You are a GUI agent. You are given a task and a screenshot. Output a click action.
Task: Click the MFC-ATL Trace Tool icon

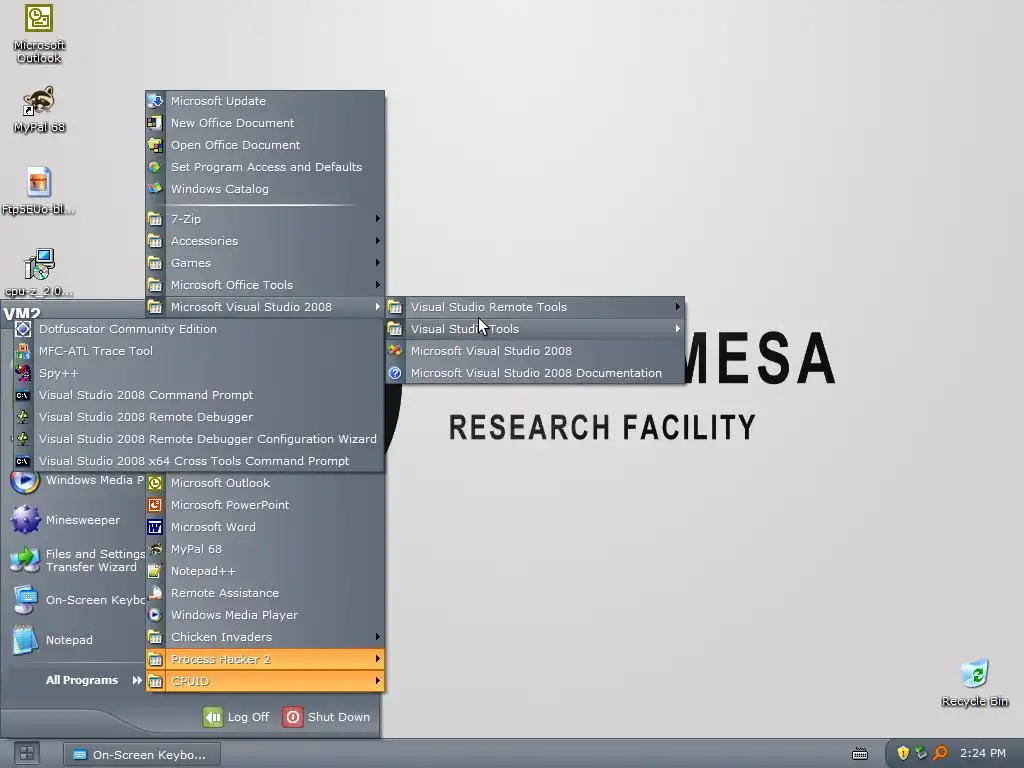coord(23,351)
